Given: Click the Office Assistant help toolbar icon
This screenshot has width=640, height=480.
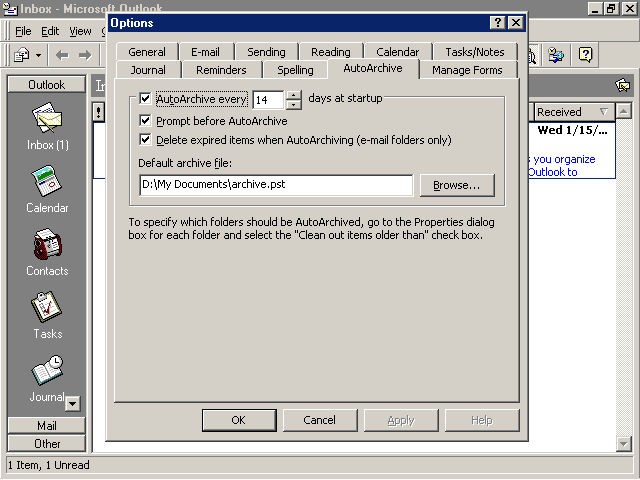Looking at the screenshot, I should pyautogui.click(x=586, y=55).
